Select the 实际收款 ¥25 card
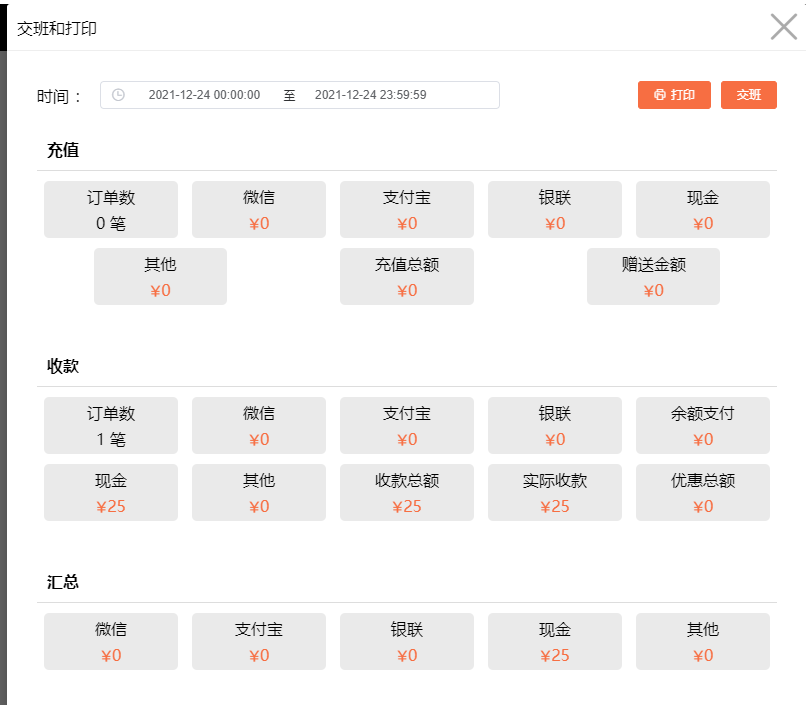This screenshot has width=806, height=705. [555, 492]
